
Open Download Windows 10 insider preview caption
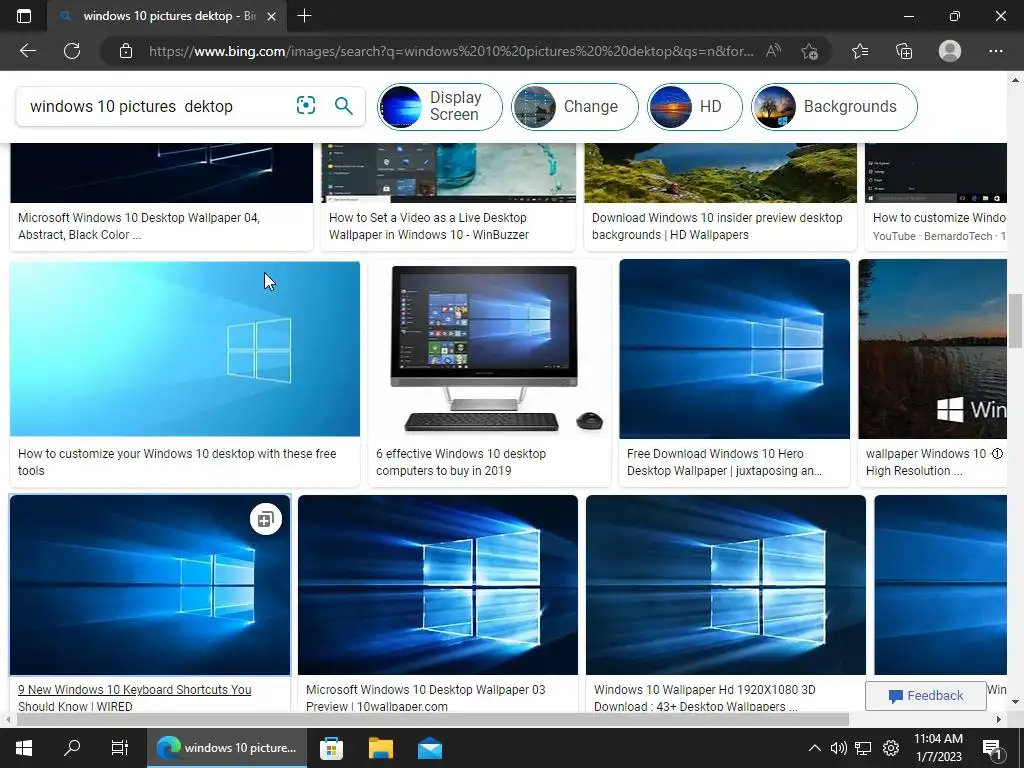tap(717, 226)
